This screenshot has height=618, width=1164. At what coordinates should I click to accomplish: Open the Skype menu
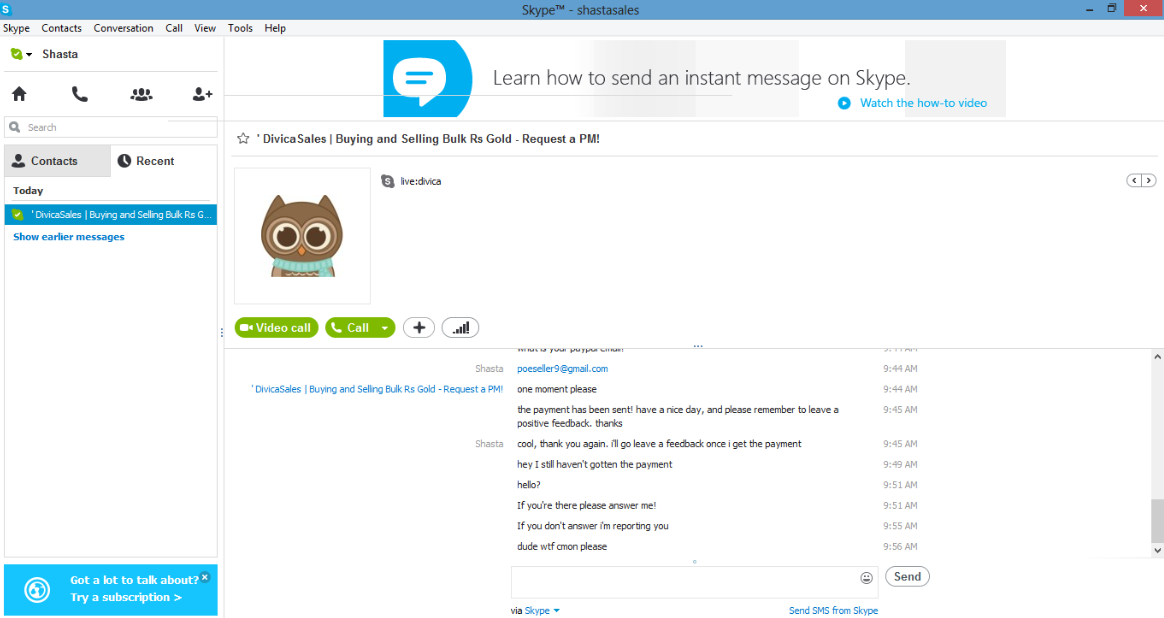point(16,28)
